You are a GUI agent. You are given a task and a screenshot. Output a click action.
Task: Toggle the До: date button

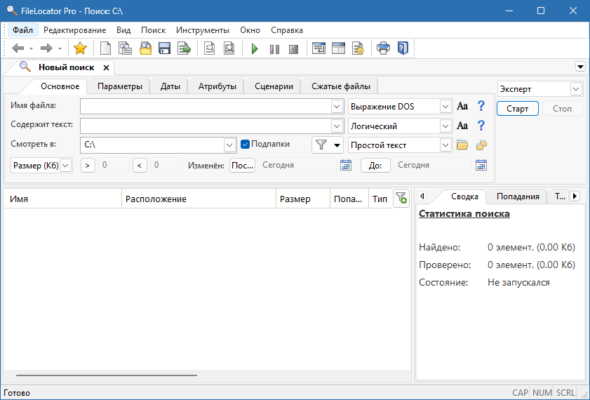click(375, 165)
